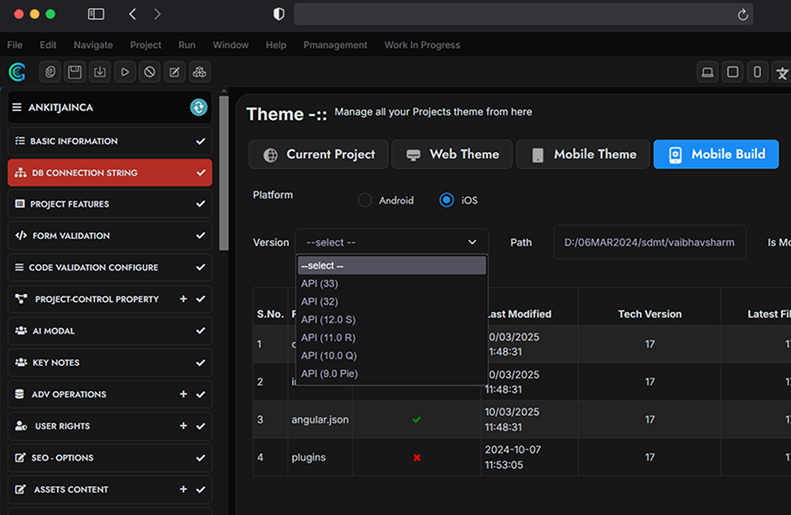The height and width of the screenshot is (515, 791).
Task: Open the Pmanagement menu
Action: coord(335,45)
